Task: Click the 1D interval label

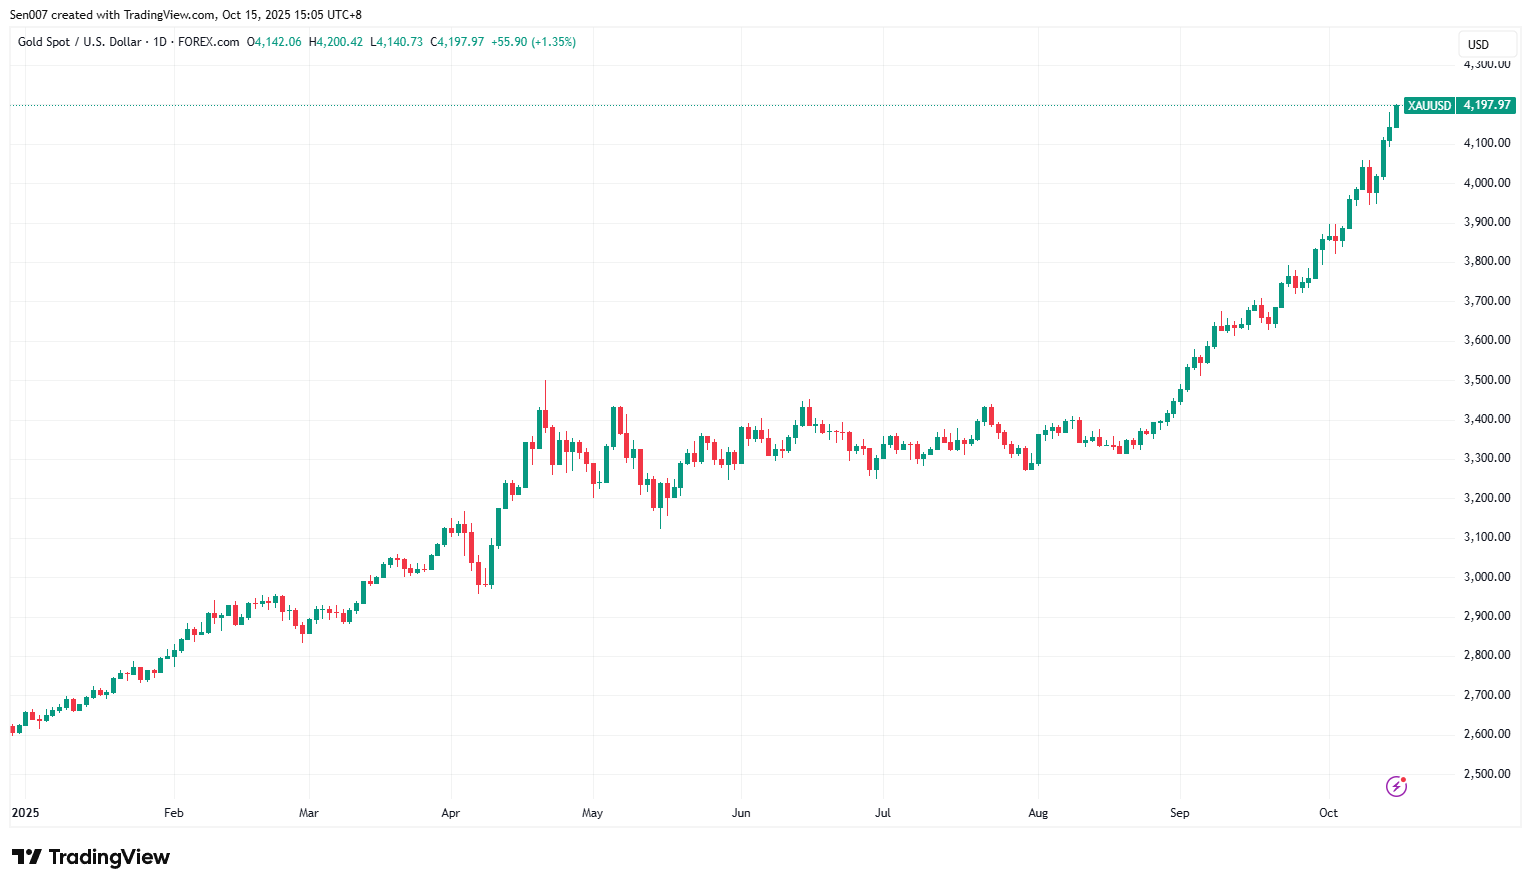Action: [x=160, y=42]
